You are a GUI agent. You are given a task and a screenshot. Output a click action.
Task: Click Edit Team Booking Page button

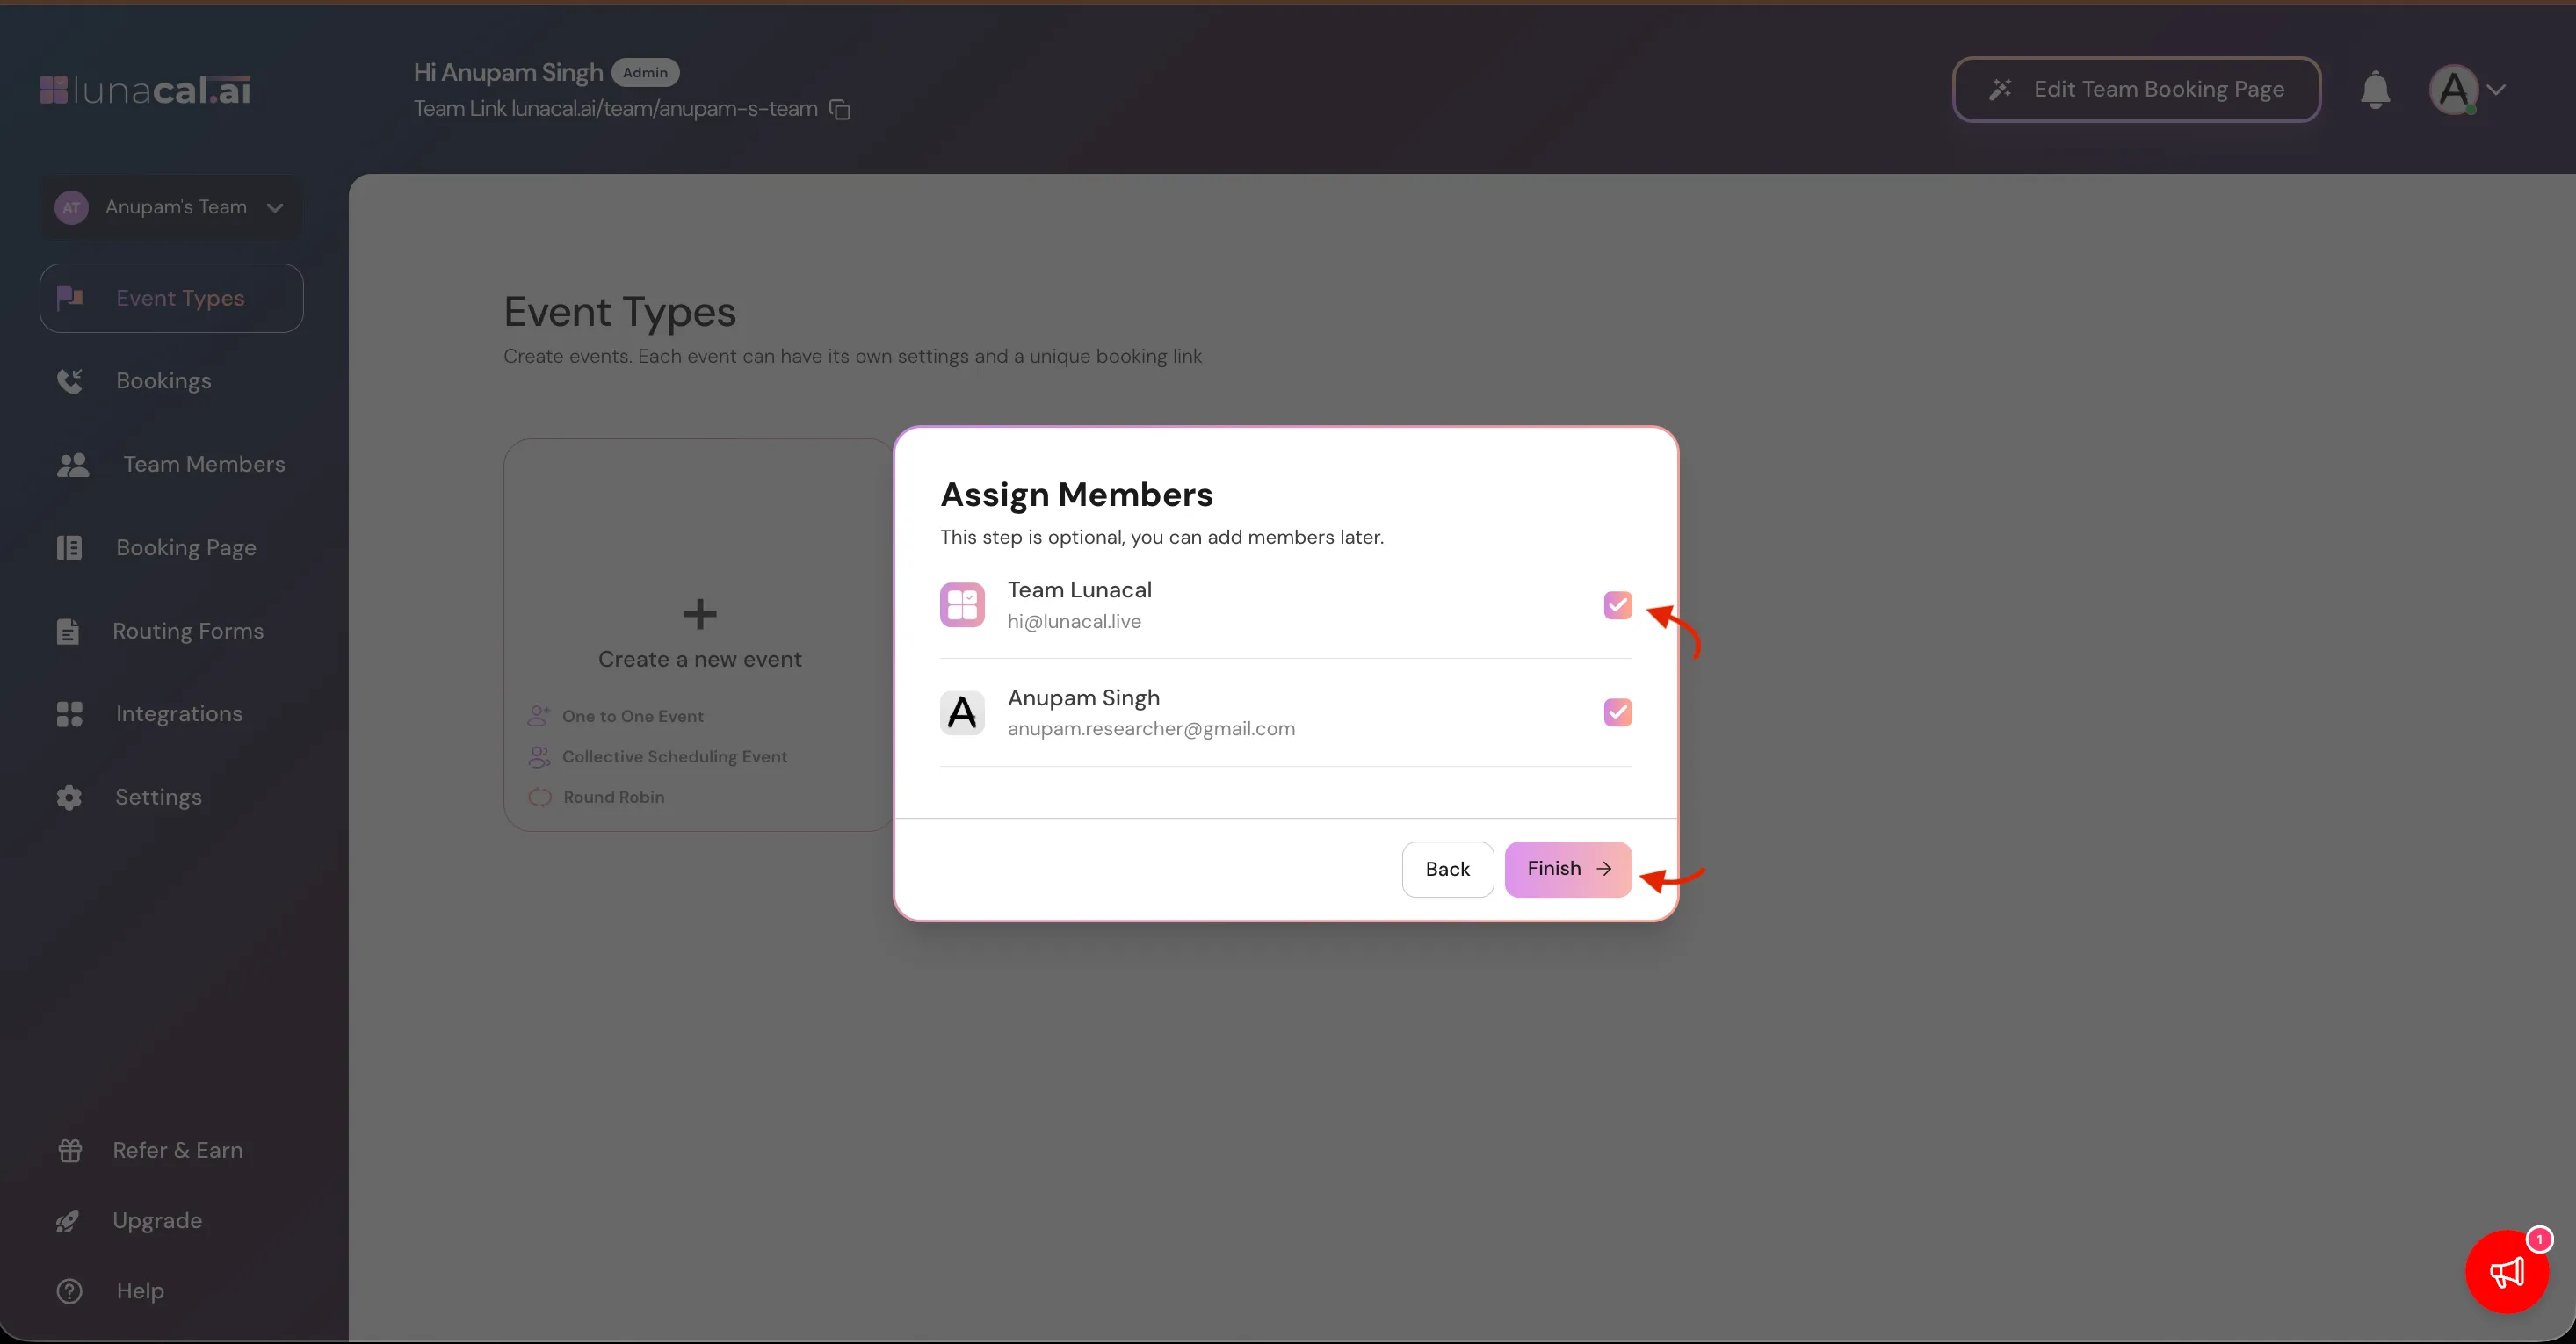coord(2136,90)
